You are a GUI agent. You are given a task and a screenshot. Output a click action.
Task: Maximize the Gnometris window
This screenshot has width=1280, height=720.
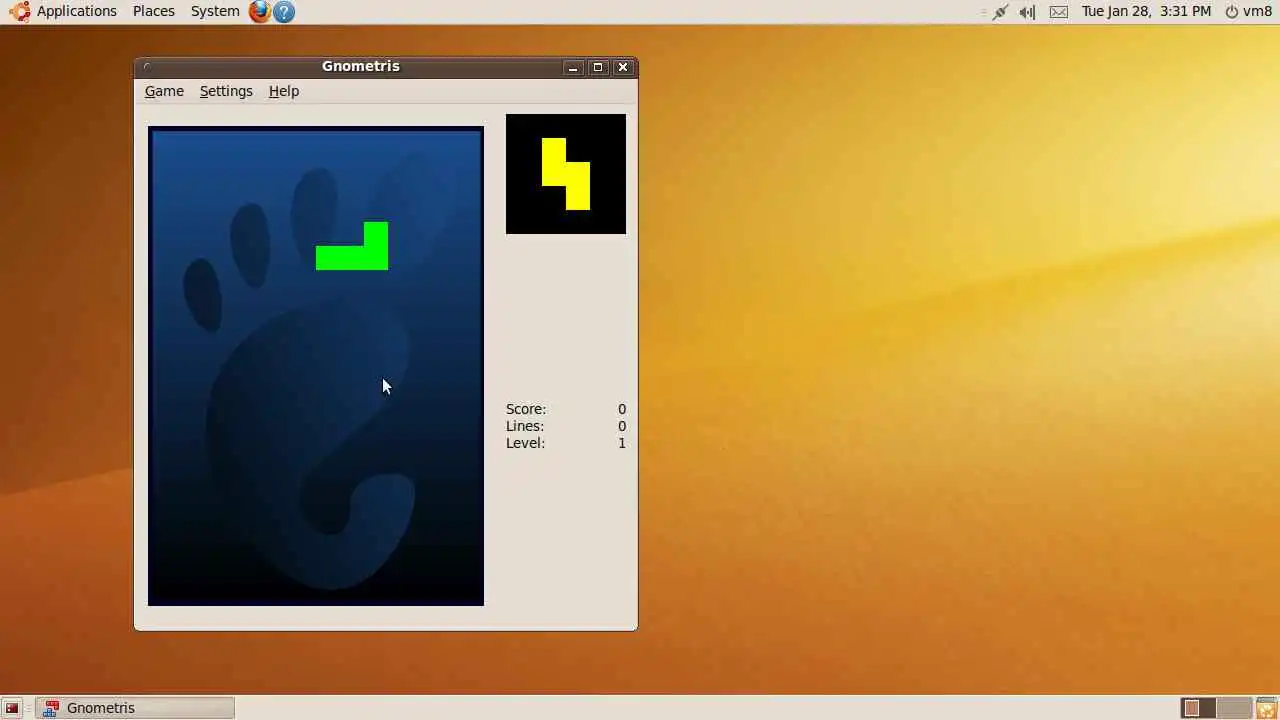598,67
